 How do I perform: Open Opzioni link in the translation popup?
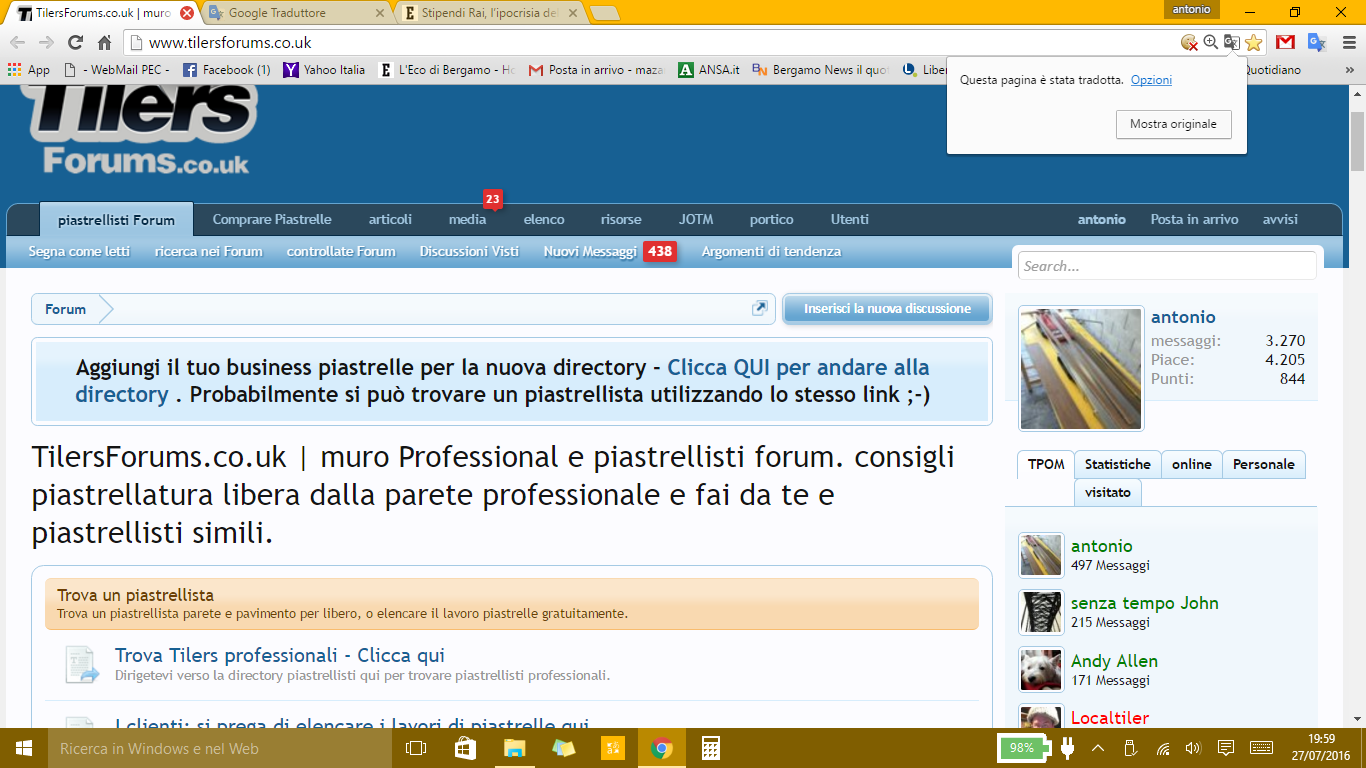coord(1151,80)
